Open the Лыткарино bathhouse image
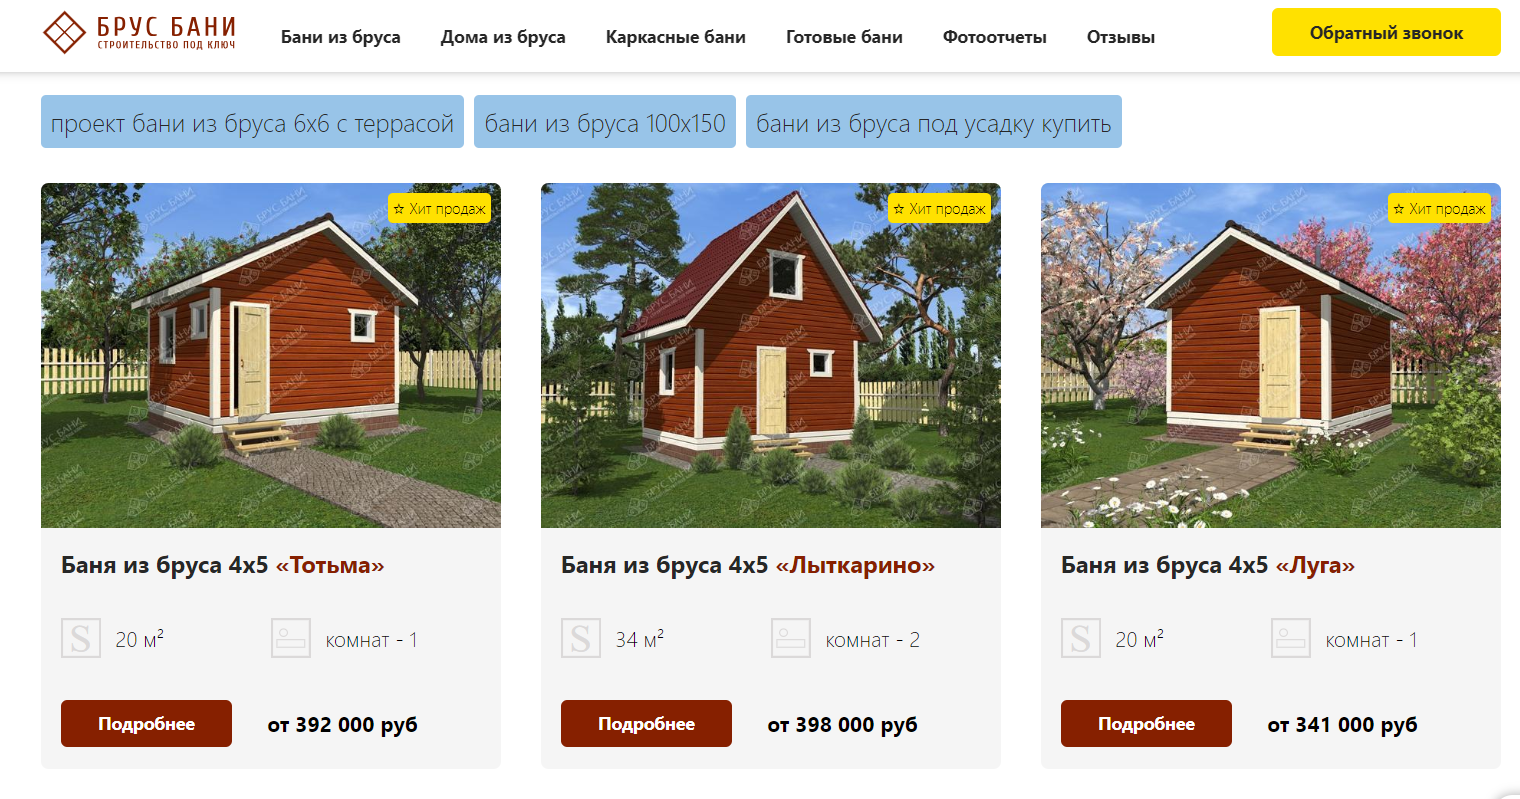This screenshot has height=799, width=1520. coord(771,355)
